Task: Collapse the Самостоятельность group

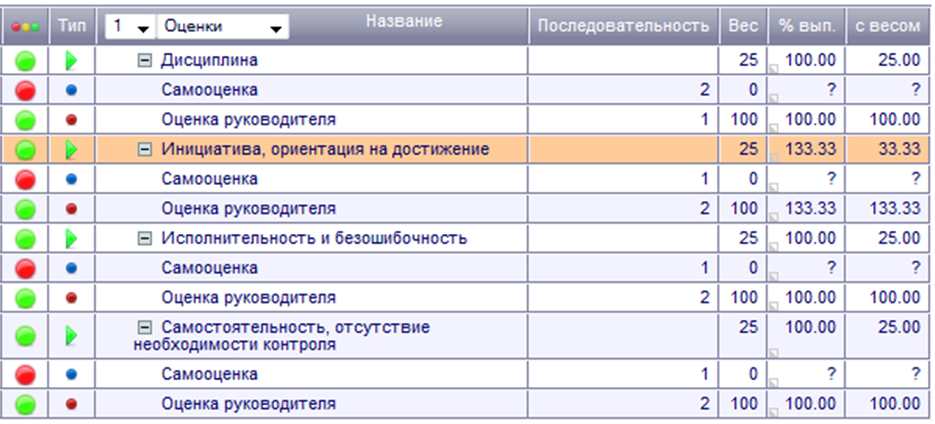Action: click(x=144, y=327)
